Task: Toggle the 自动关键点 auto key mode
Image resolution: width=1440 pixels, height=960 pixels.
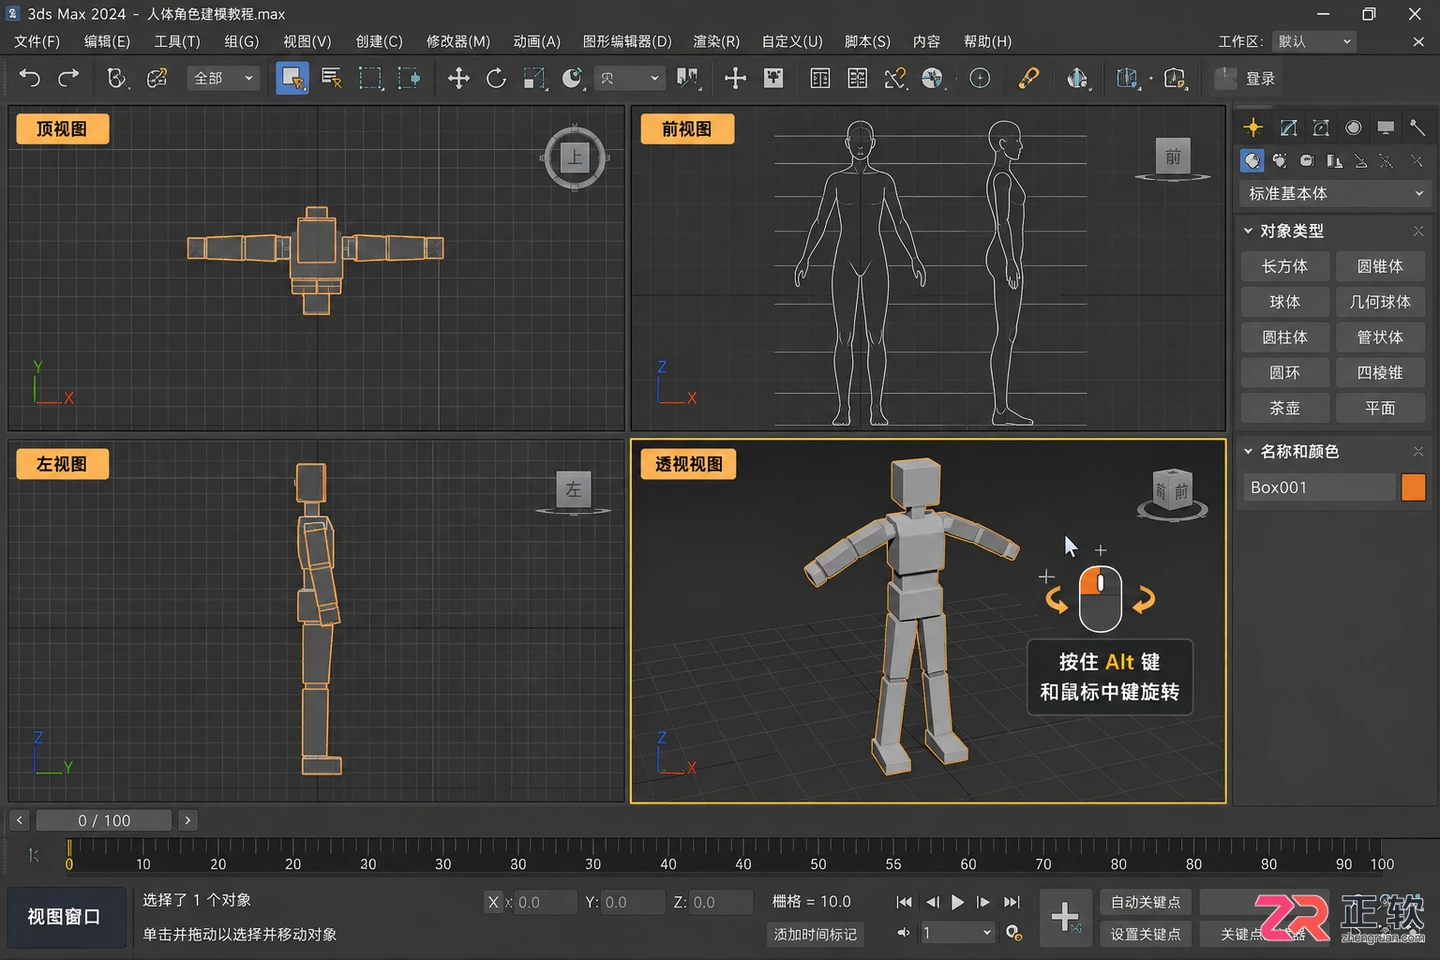Action: [x=1145, y=902]
